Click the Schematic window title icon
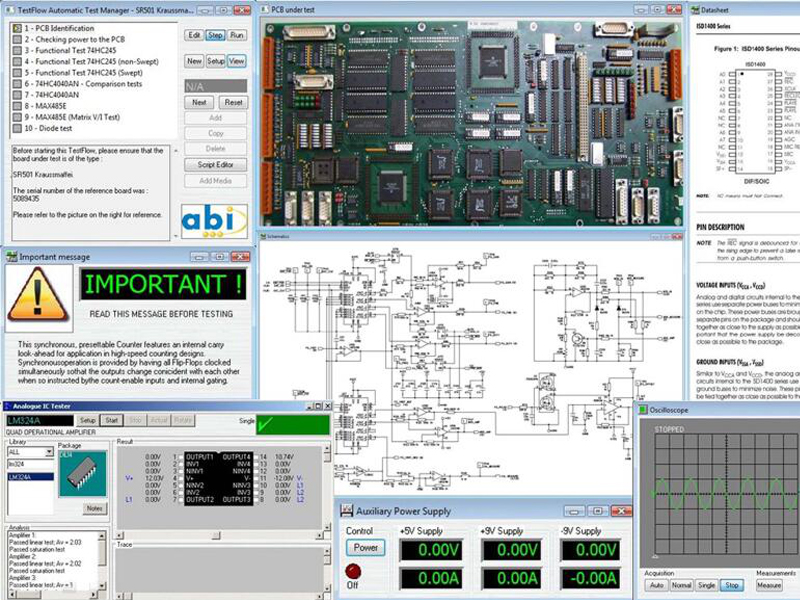Screen dimensions: 800x600 [263, 237]
